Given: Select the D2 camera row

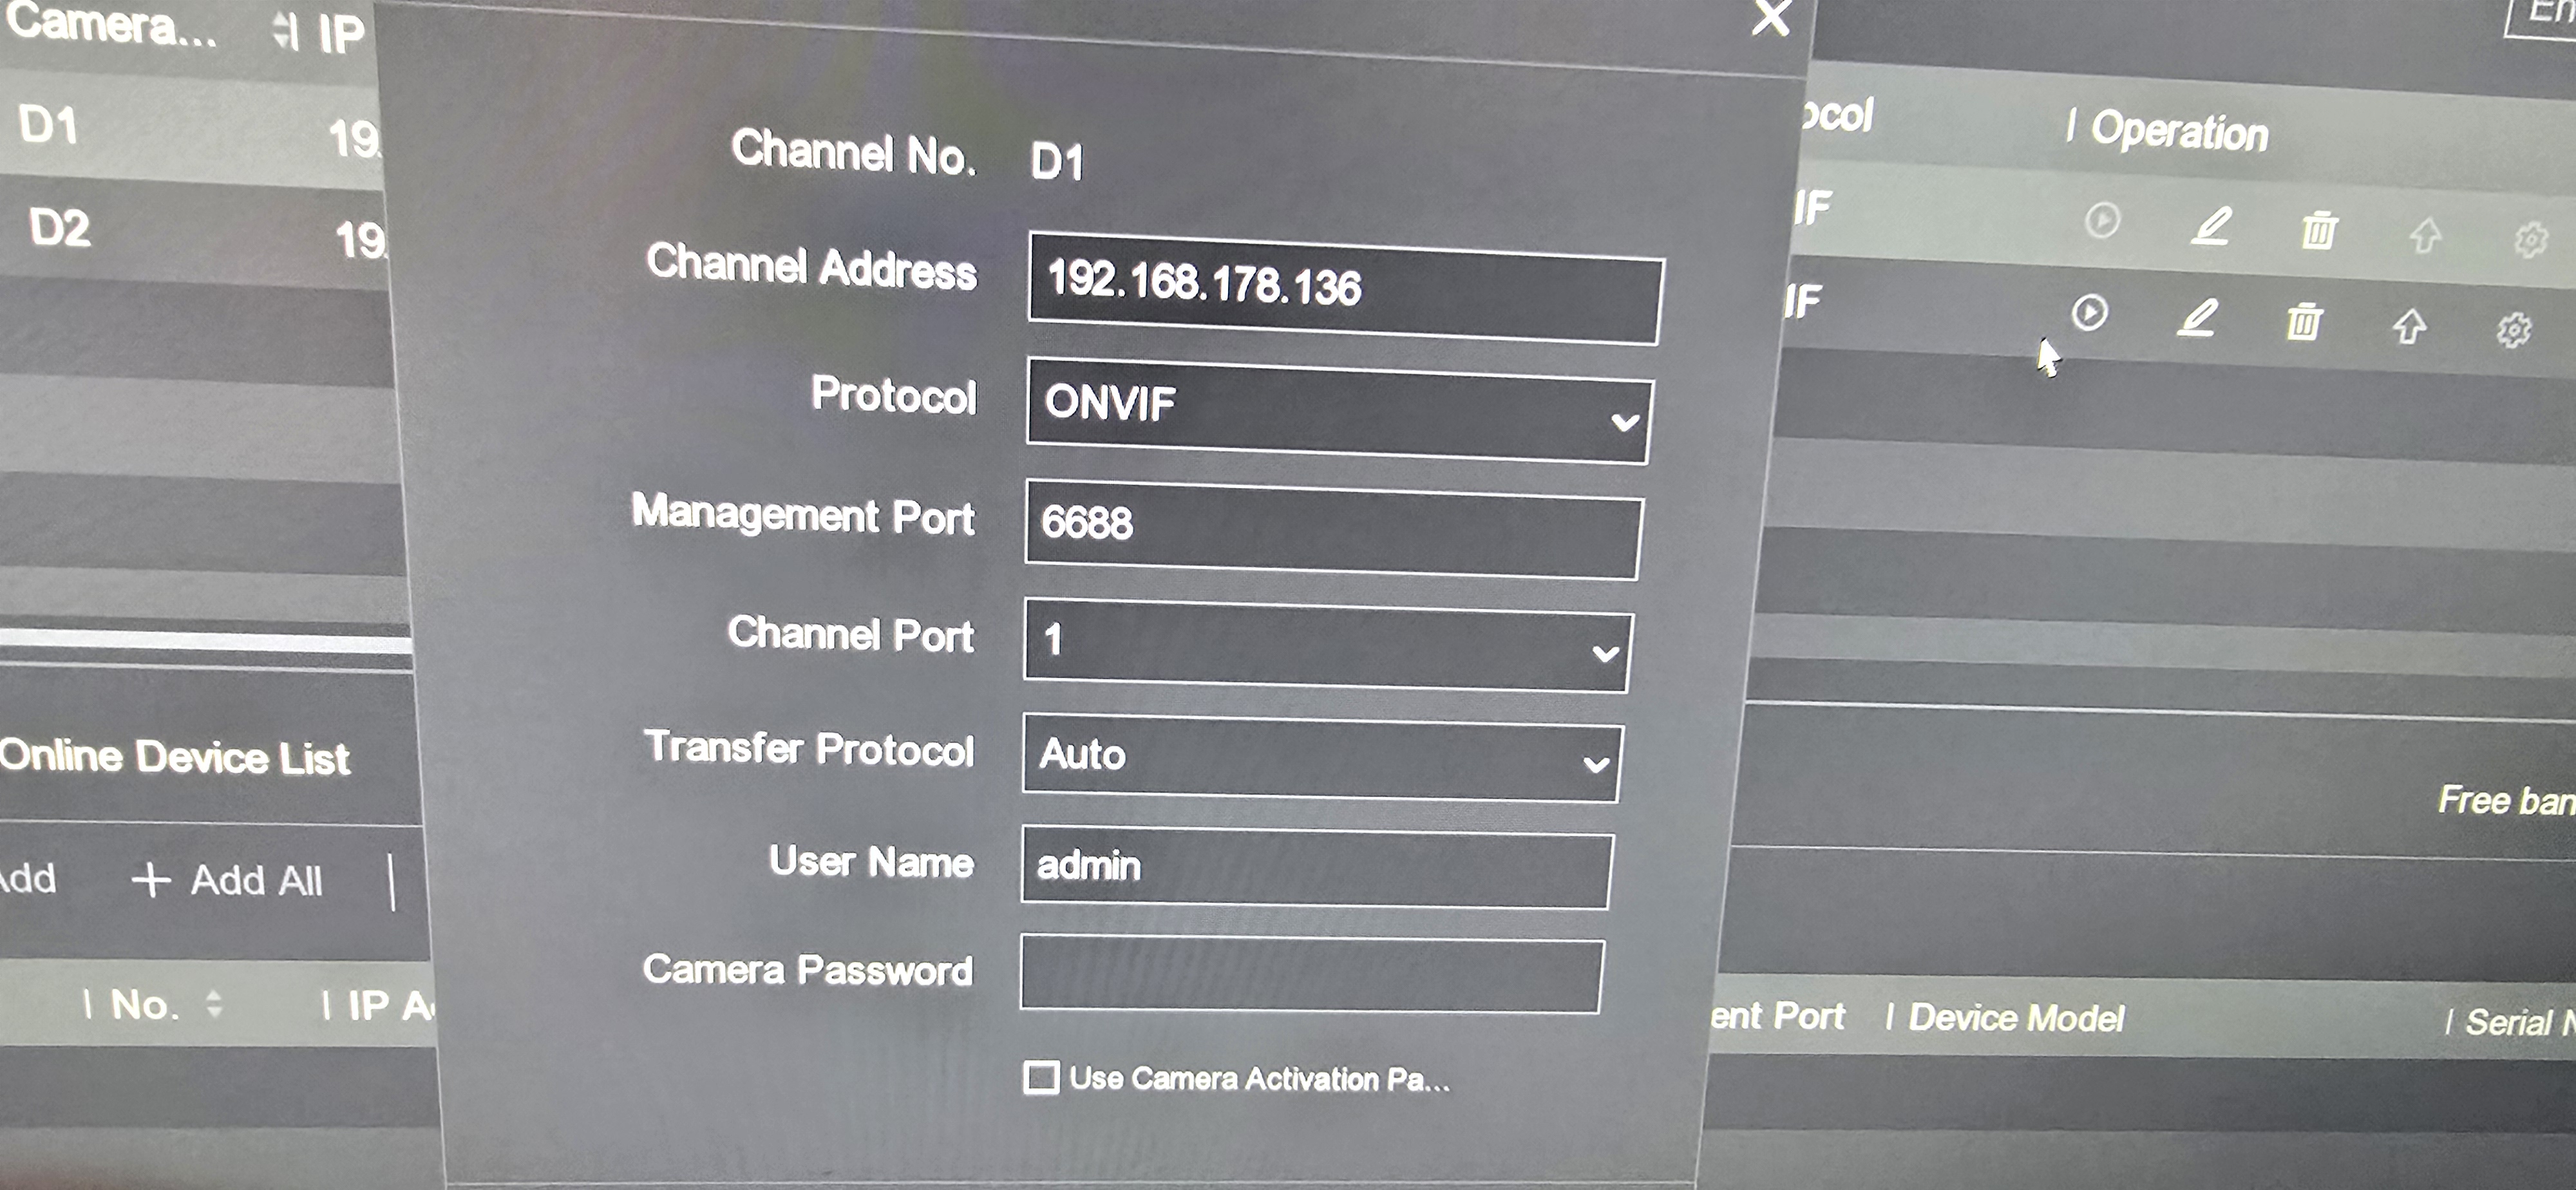Looking at the screenshot, I should click(195, 235).
